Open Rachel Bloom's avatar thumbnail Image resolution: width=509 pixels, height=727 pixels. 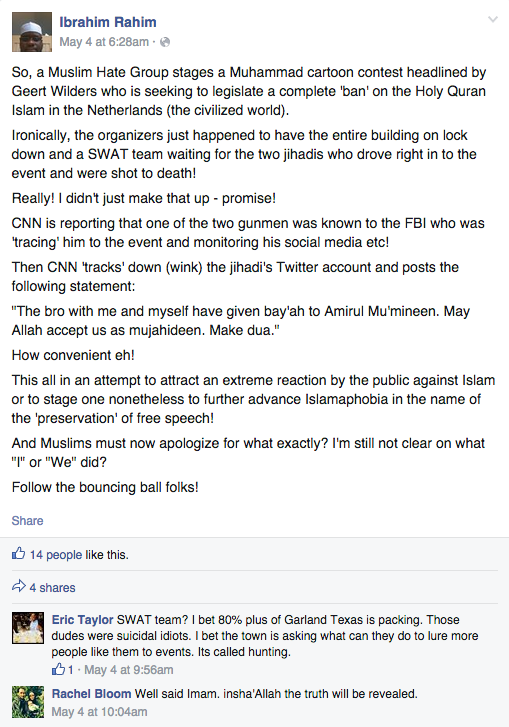pos(28,702)
